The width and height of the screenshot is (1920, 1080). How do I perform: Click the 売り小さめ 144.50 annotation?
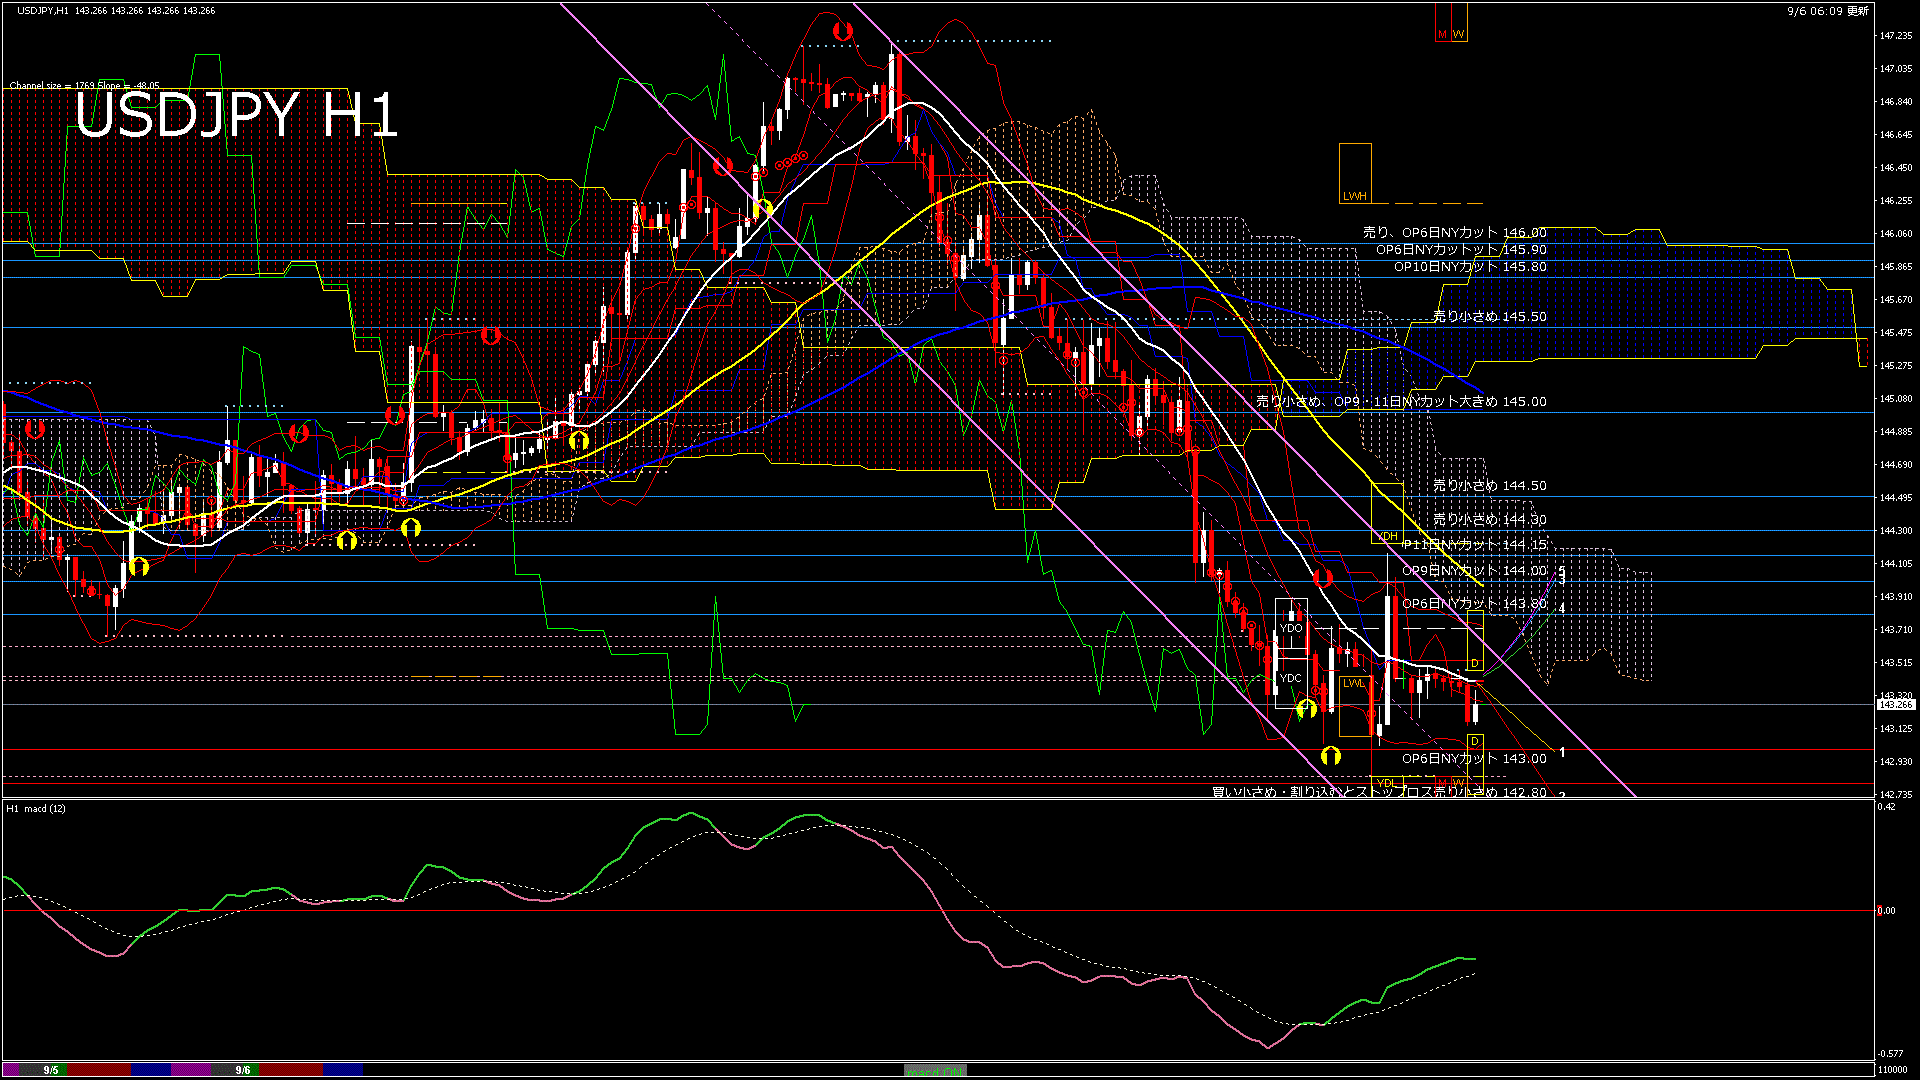pos(1489,485)
